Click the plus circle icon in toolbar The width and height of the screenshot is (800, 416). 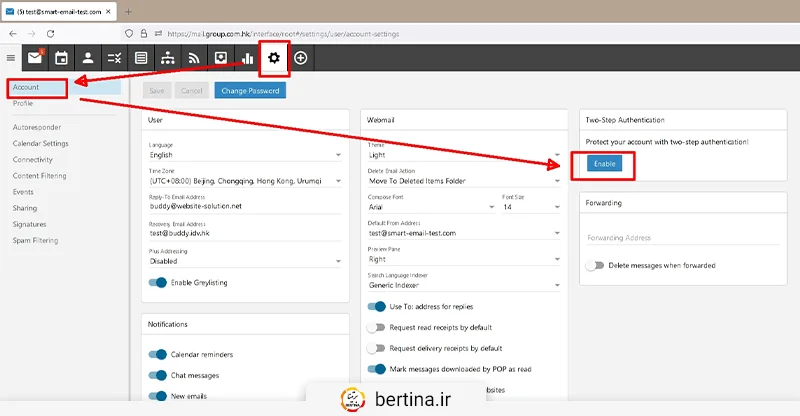[x=300, y=58]
